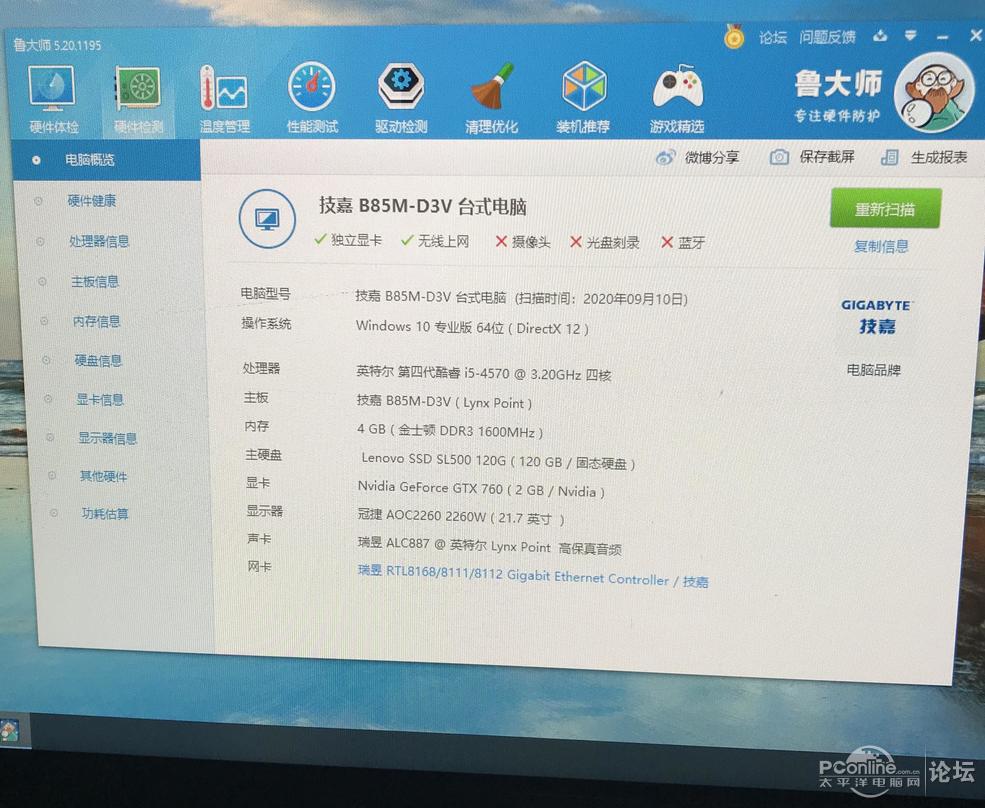Open 论坛 forum link
Image resolution: width=985 pixels, height=808 pixels.
pyautogui.click(x=773, y=38)
